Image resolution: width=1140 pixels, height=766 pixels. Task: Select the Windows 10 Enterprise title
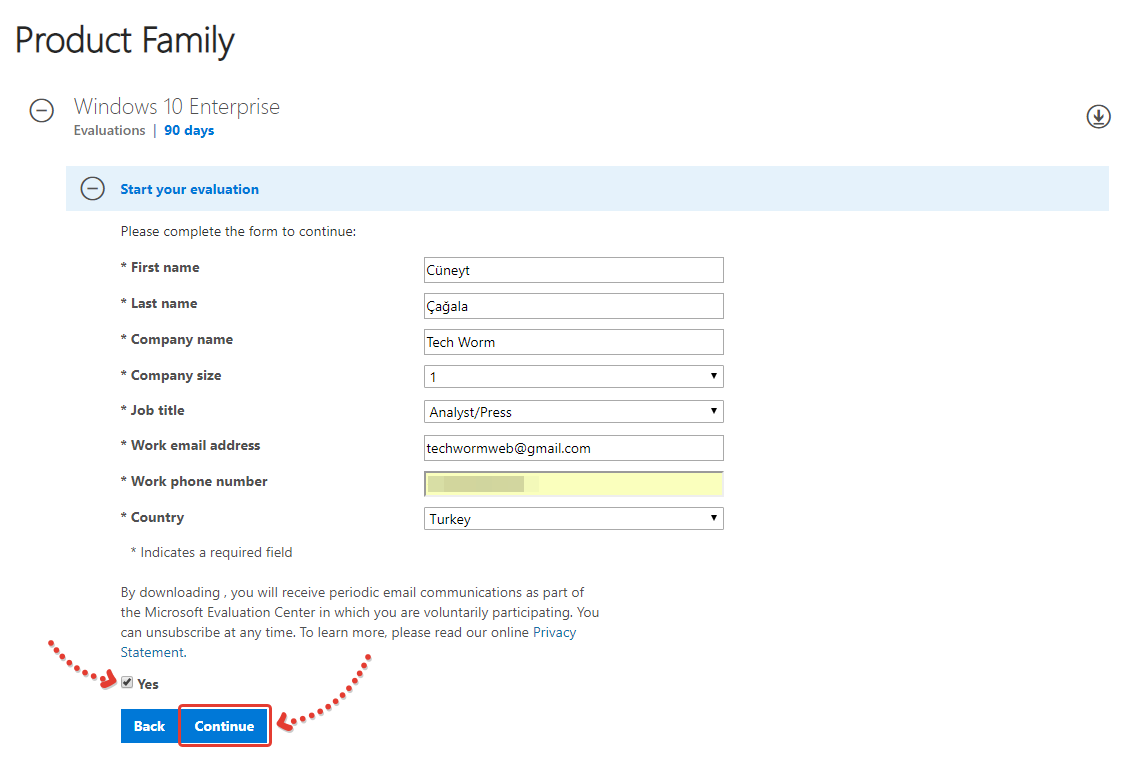(x=177, y=107)
